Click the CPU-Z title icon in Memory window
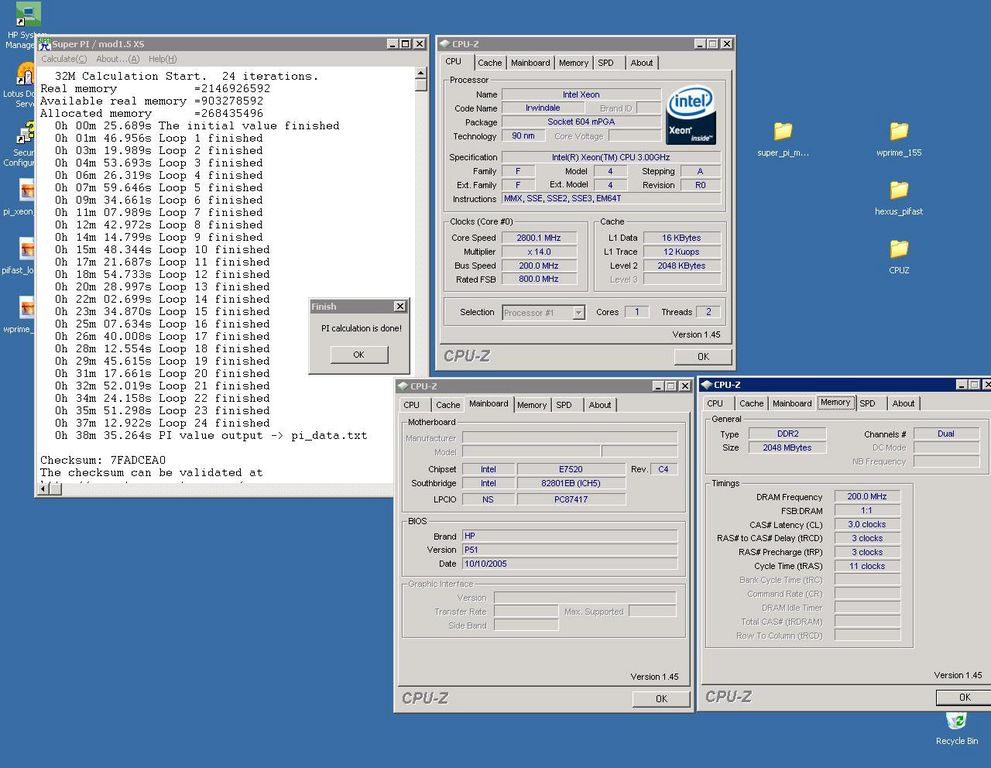Image resolution: width=991 pixels, height=768 pixels. [x=707, y=385]
